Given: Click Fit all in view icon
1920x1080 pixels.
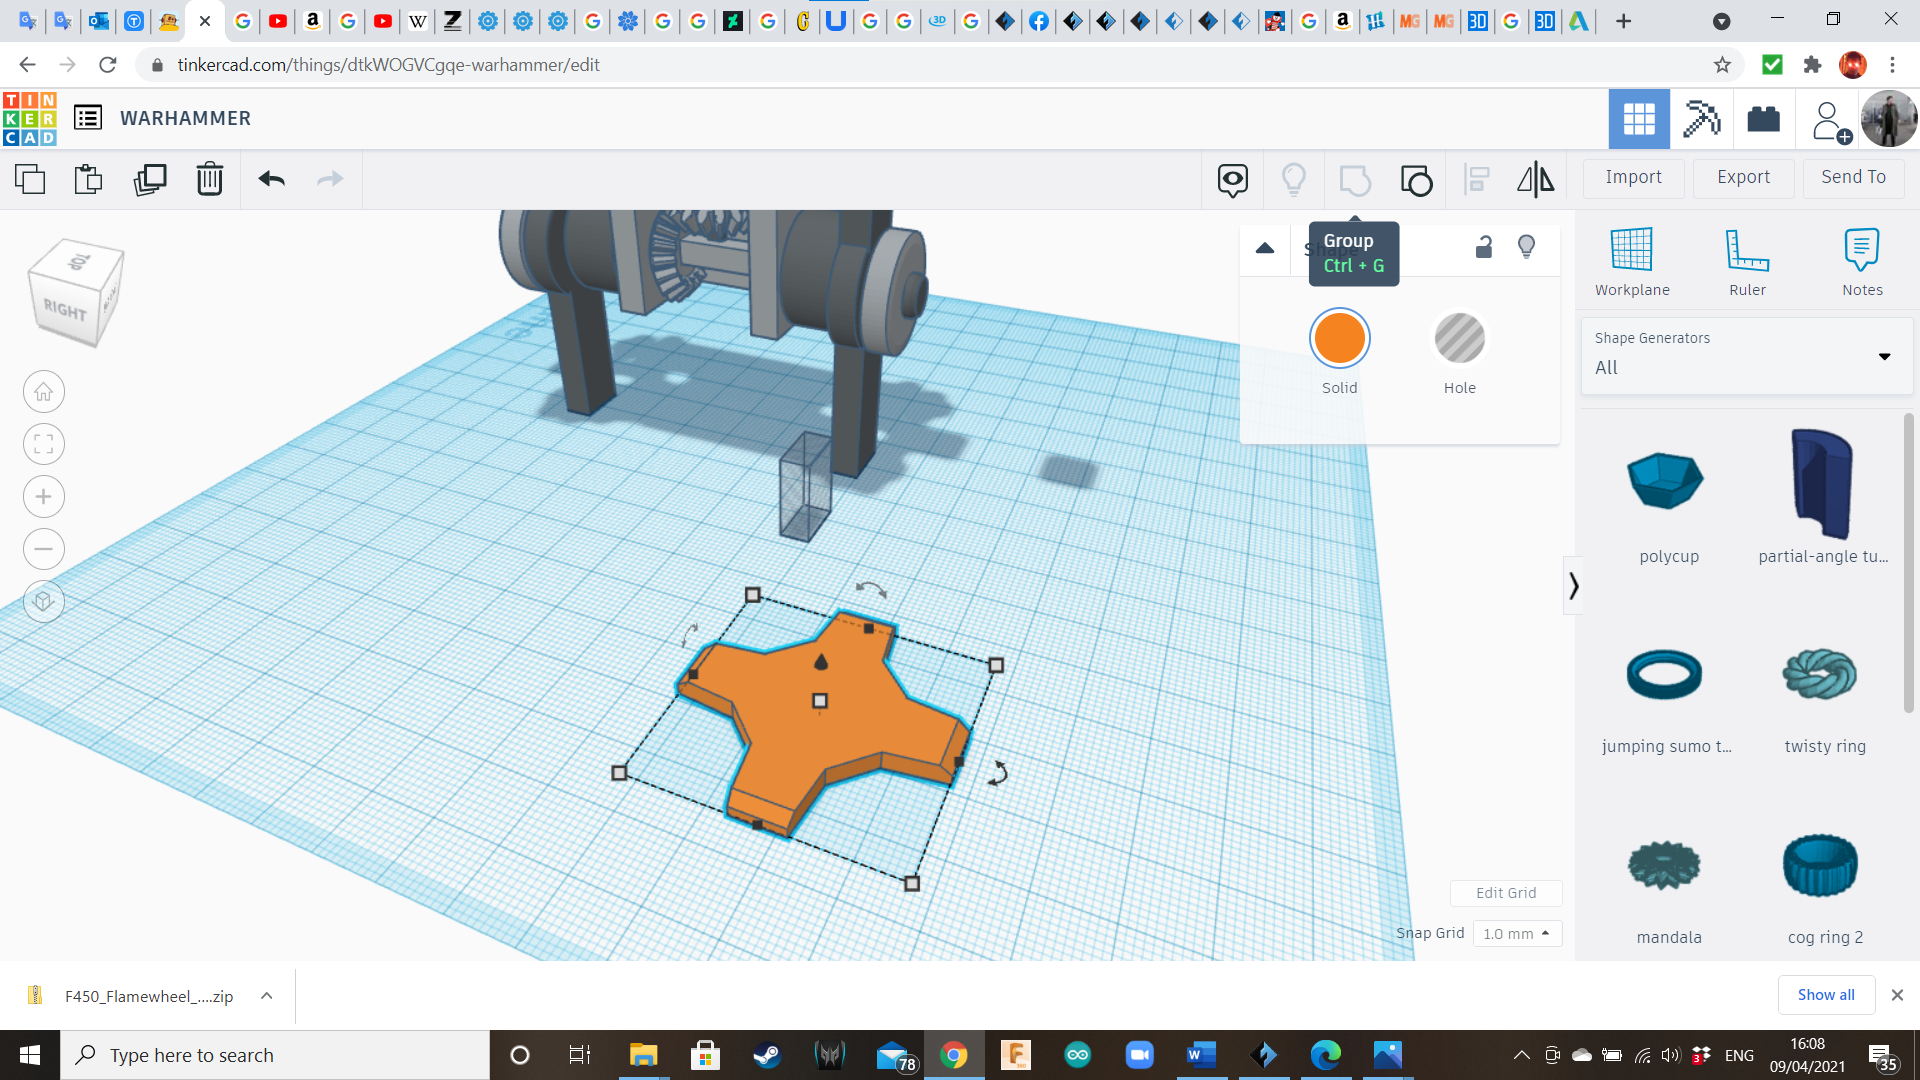Looking at the screenshot, I should 44,444.
